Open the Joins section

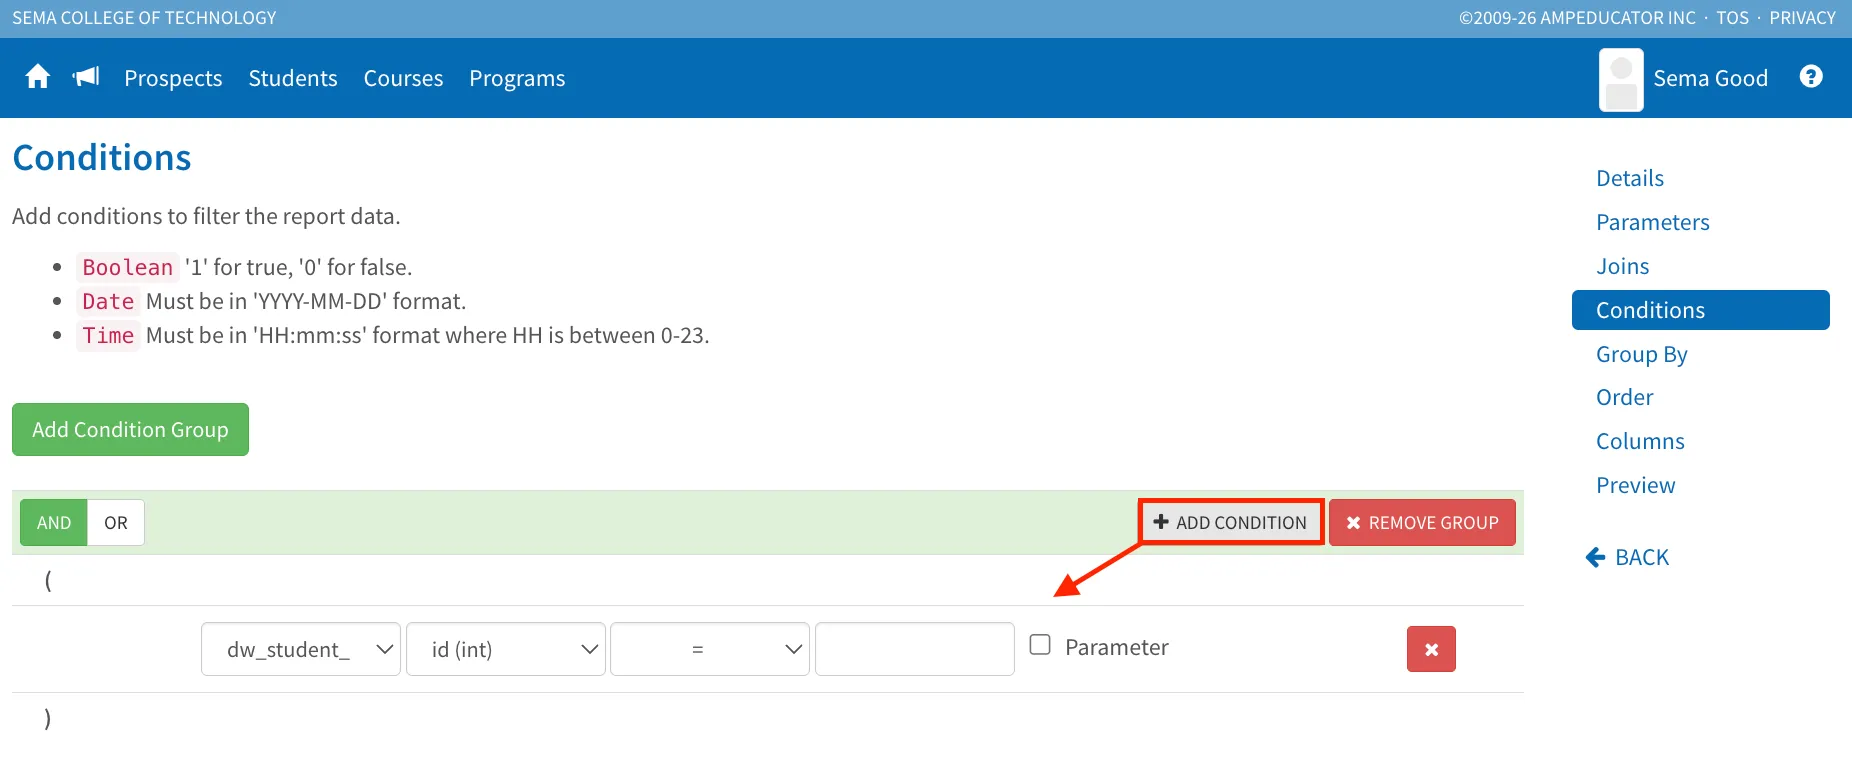pyautogui.click(x=1623, y=266)
